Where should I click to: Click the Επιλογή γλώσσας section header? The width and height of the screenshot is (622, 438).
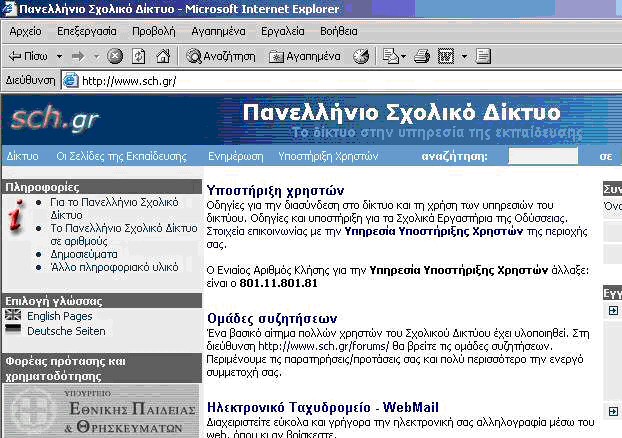pyautogui.click(x=102, y=301)
